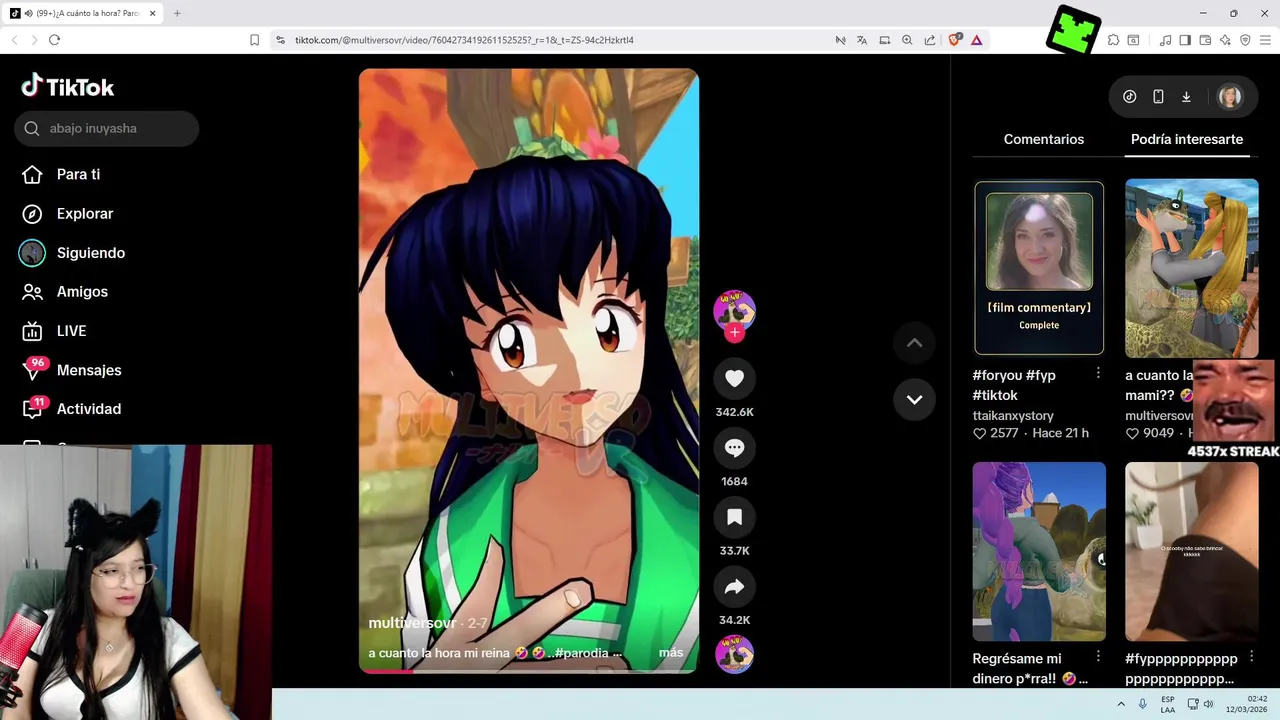This screenshot has width=1280, height=720.
Task: Open picture-in-picture icon in address bar
Action: pos(884,40)
